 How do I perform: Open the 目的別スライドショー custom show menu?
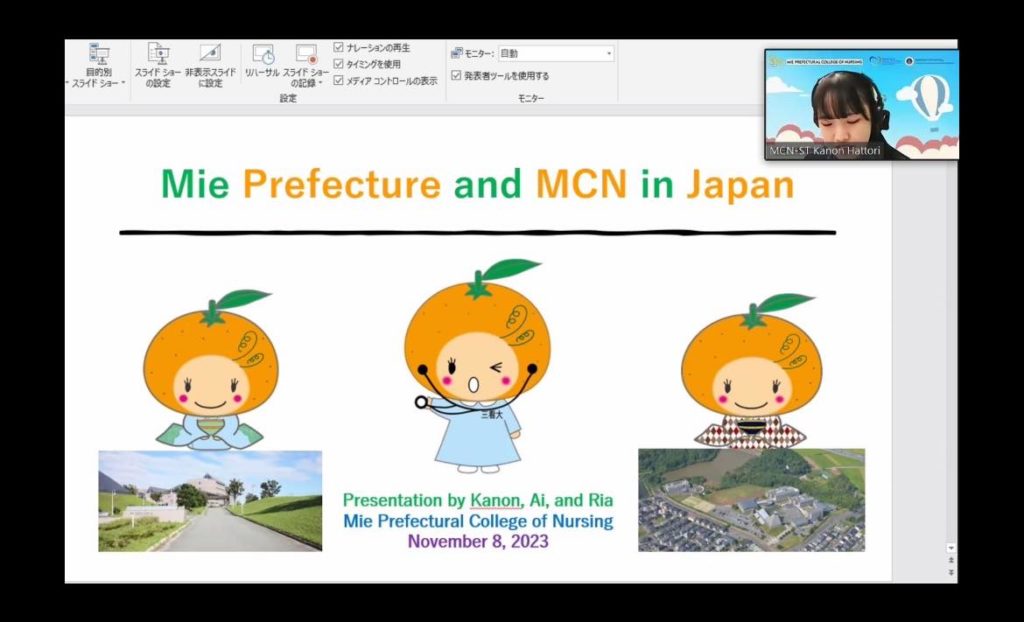click(98, 65)
